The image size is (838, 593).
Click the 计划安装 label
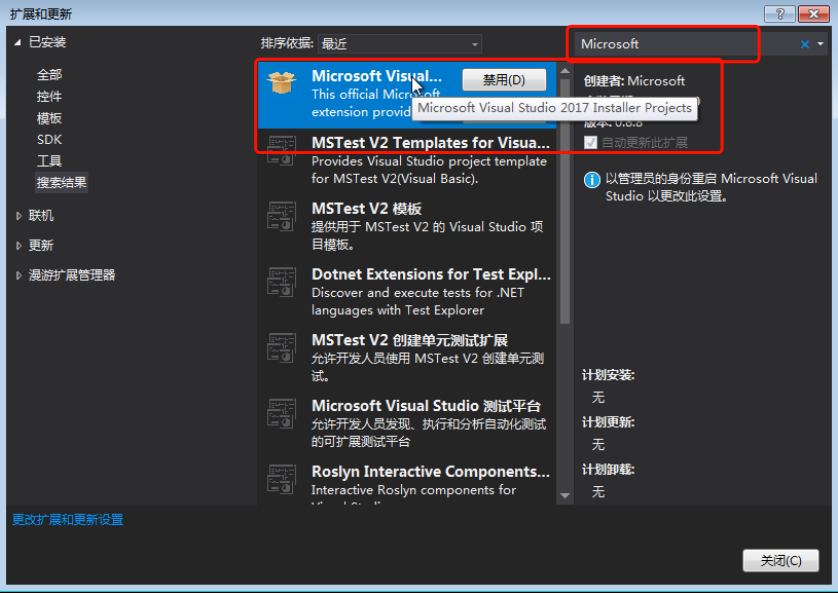608,375
